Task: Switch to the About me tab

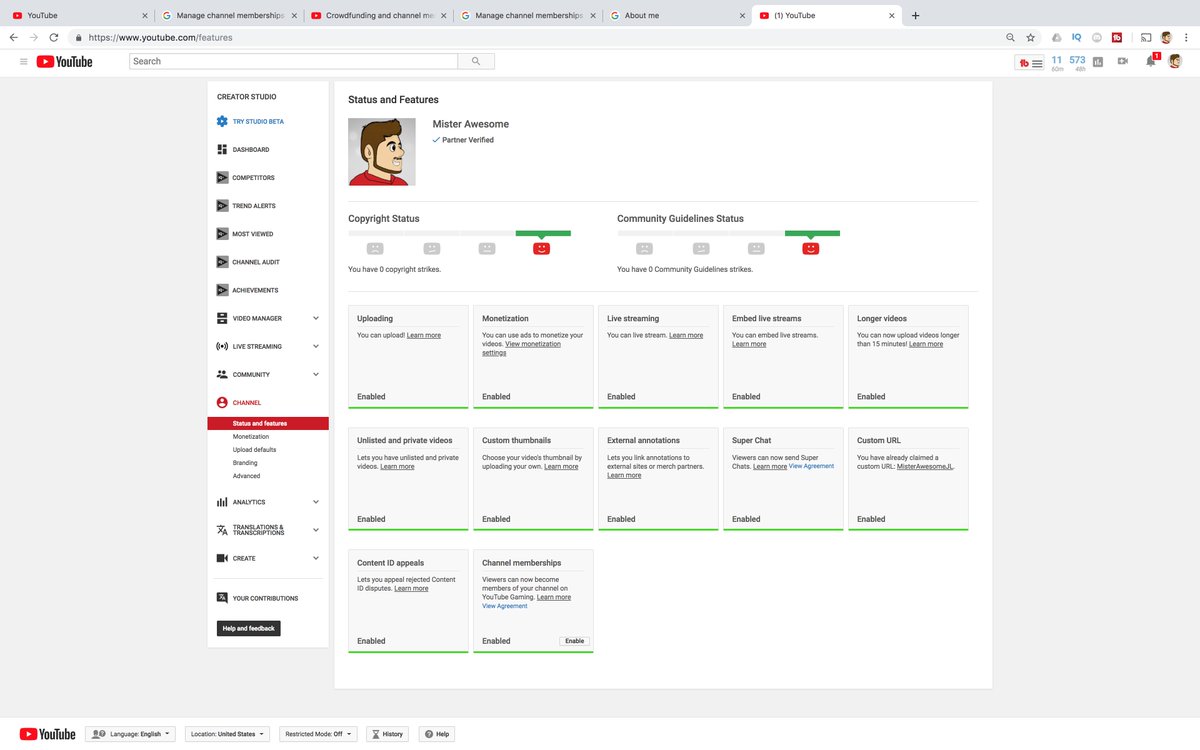Action: pos(676,15)
